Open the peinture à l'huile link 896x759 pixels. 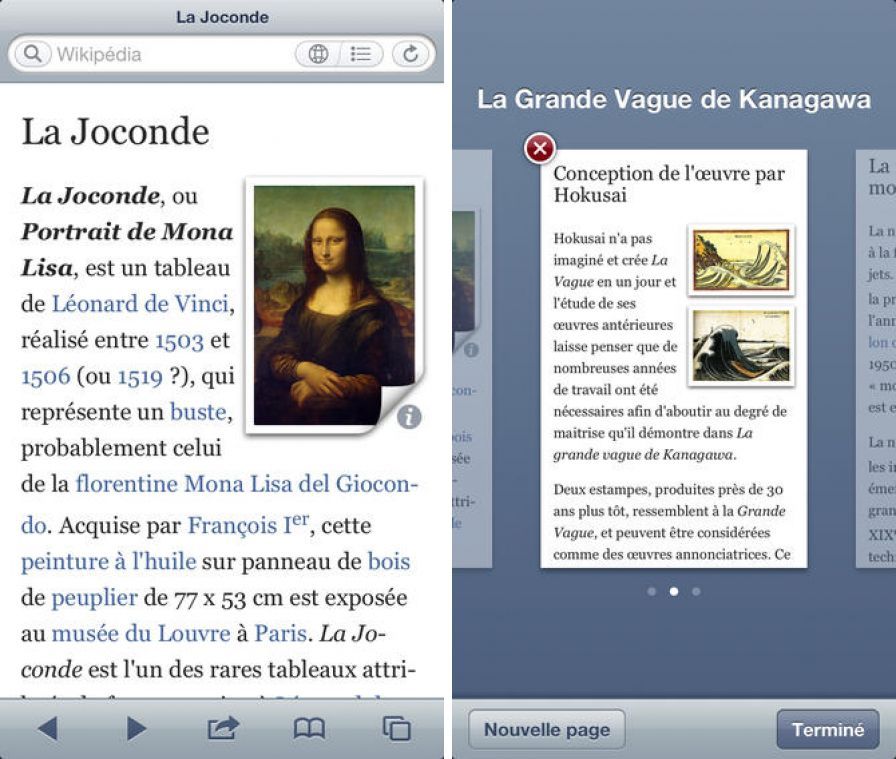107,562
